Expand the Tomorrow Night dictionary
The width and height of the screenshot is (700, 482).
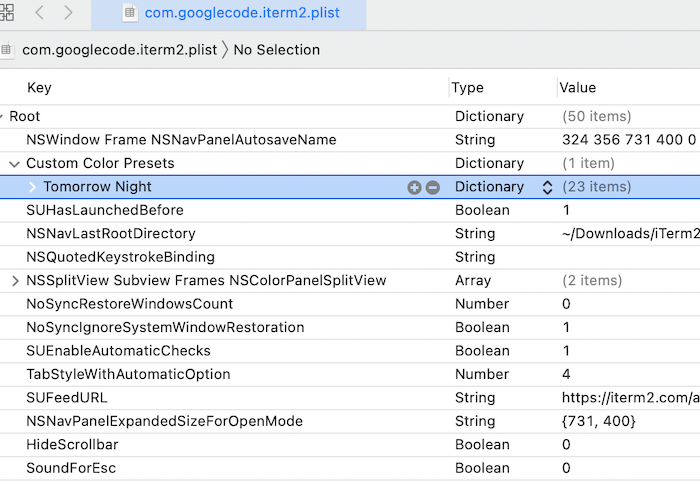click(x=32, y=187)
